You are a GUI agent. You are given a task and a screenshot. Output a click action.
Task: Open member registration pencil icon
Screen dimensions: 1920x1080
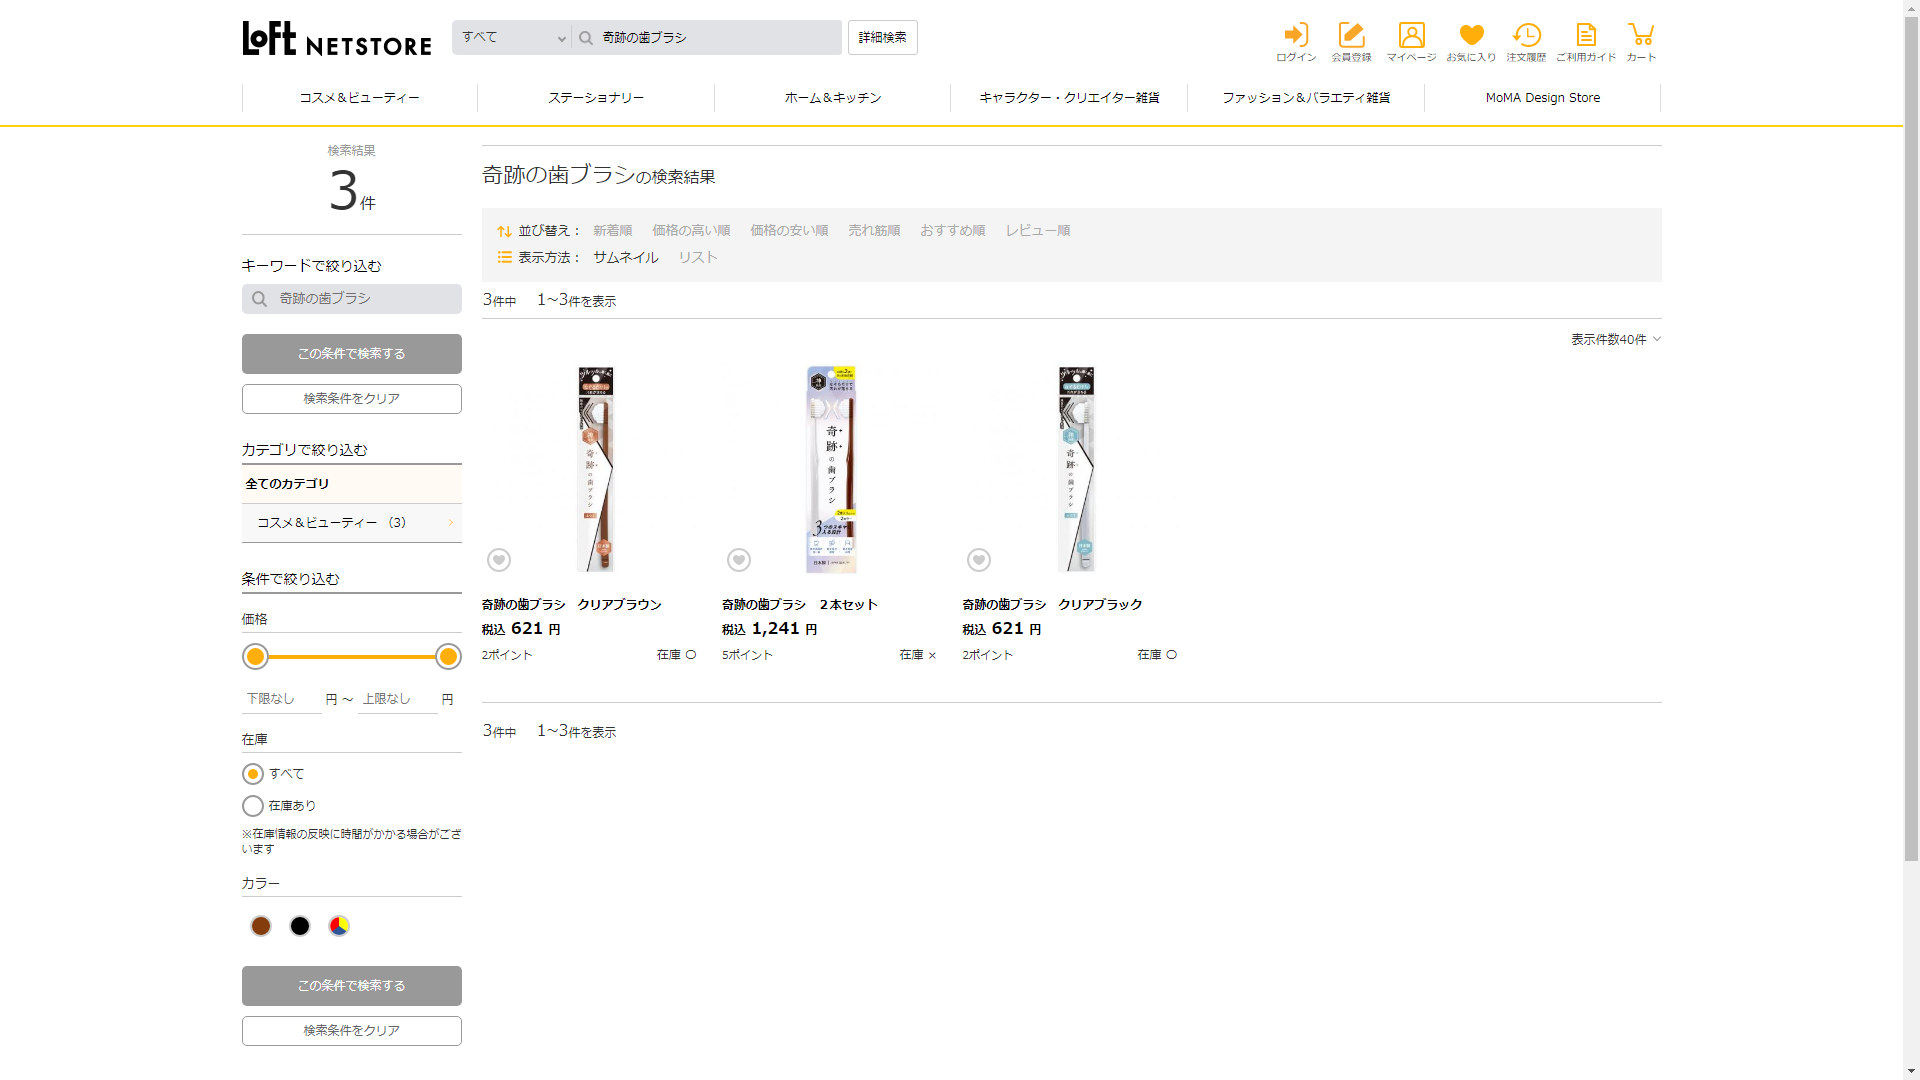pyautogui.click(x=1351, y=36)
